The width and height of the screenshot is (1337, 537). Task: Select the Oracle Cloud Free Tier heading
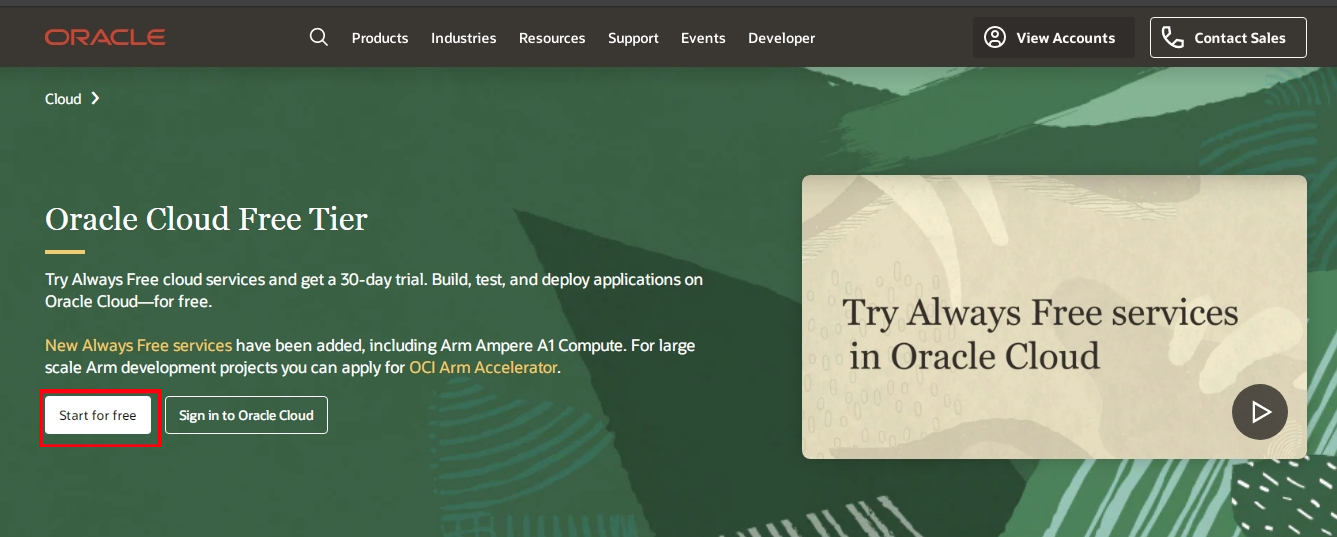pos(206,219)
